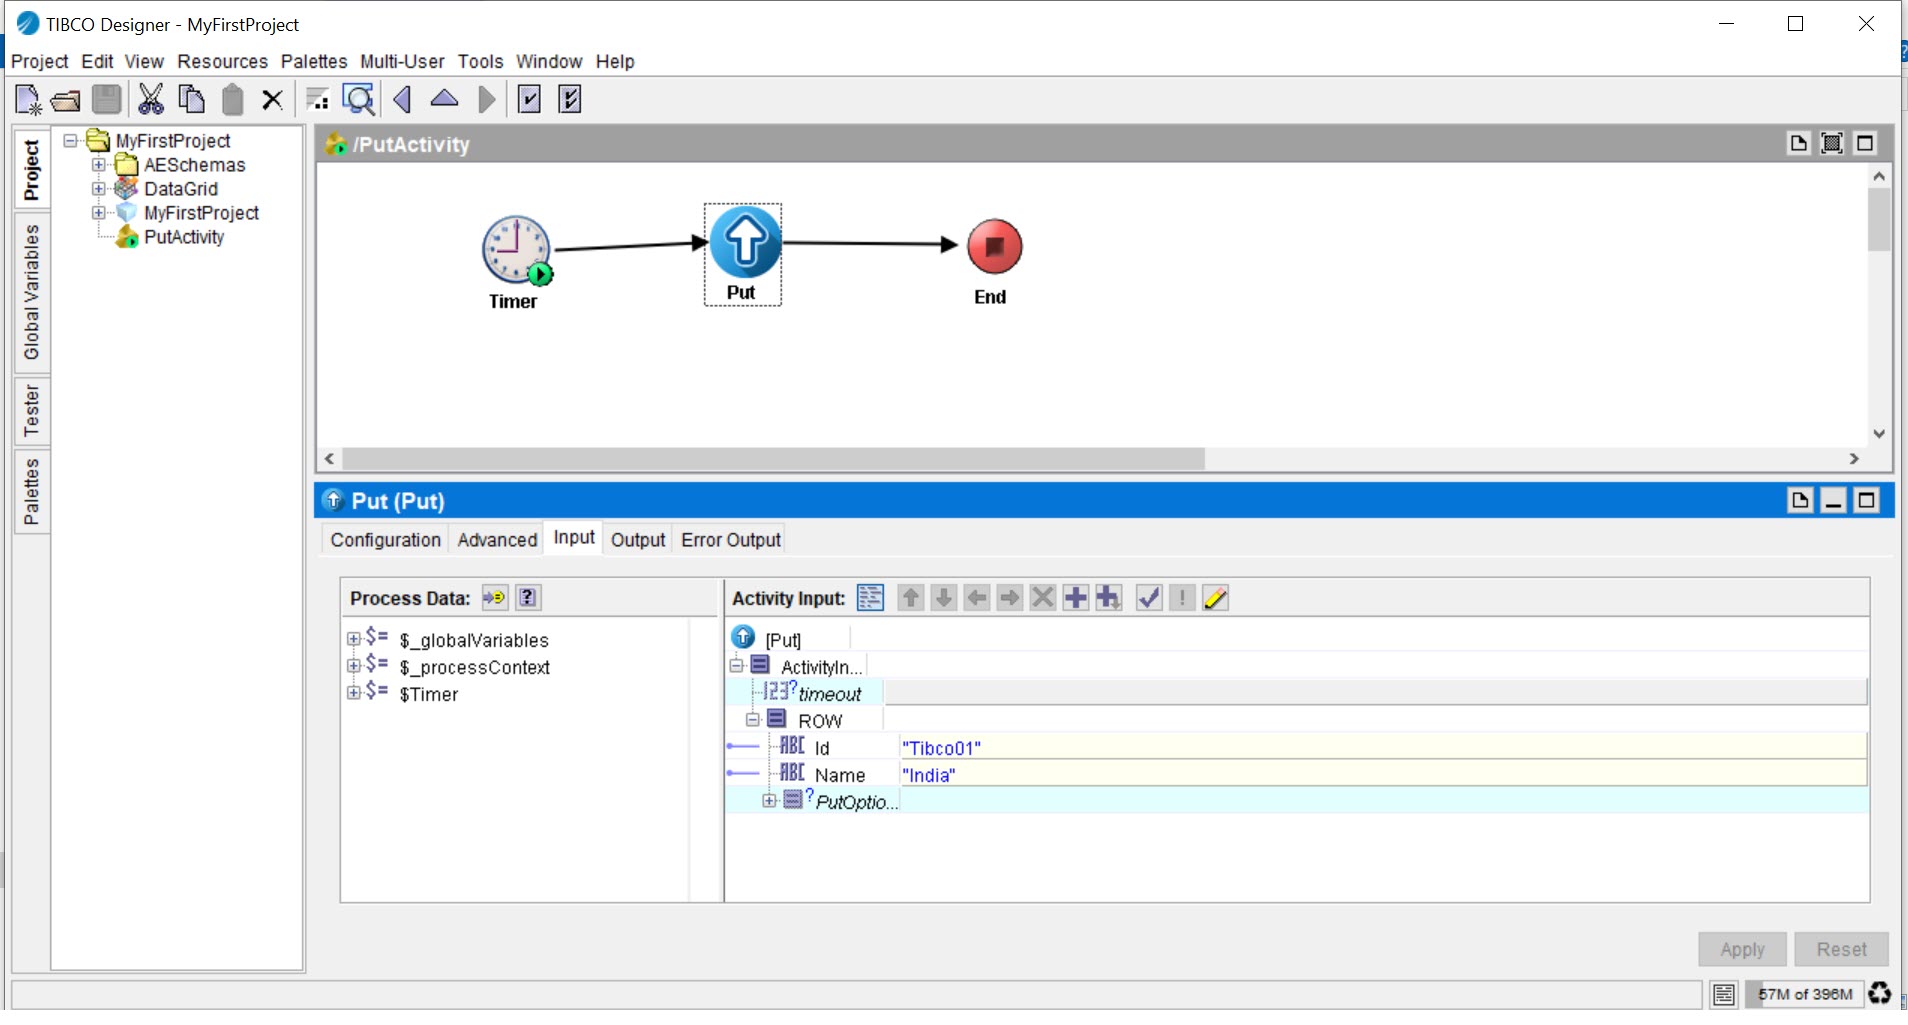Click the Cut scissors toolbar icon

[151, 99]
